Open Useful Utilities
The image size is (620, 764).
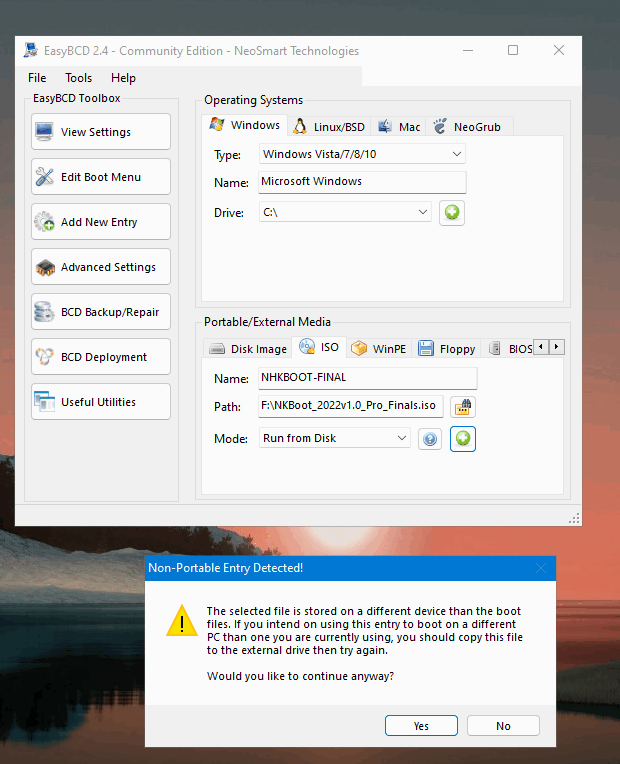101,401
